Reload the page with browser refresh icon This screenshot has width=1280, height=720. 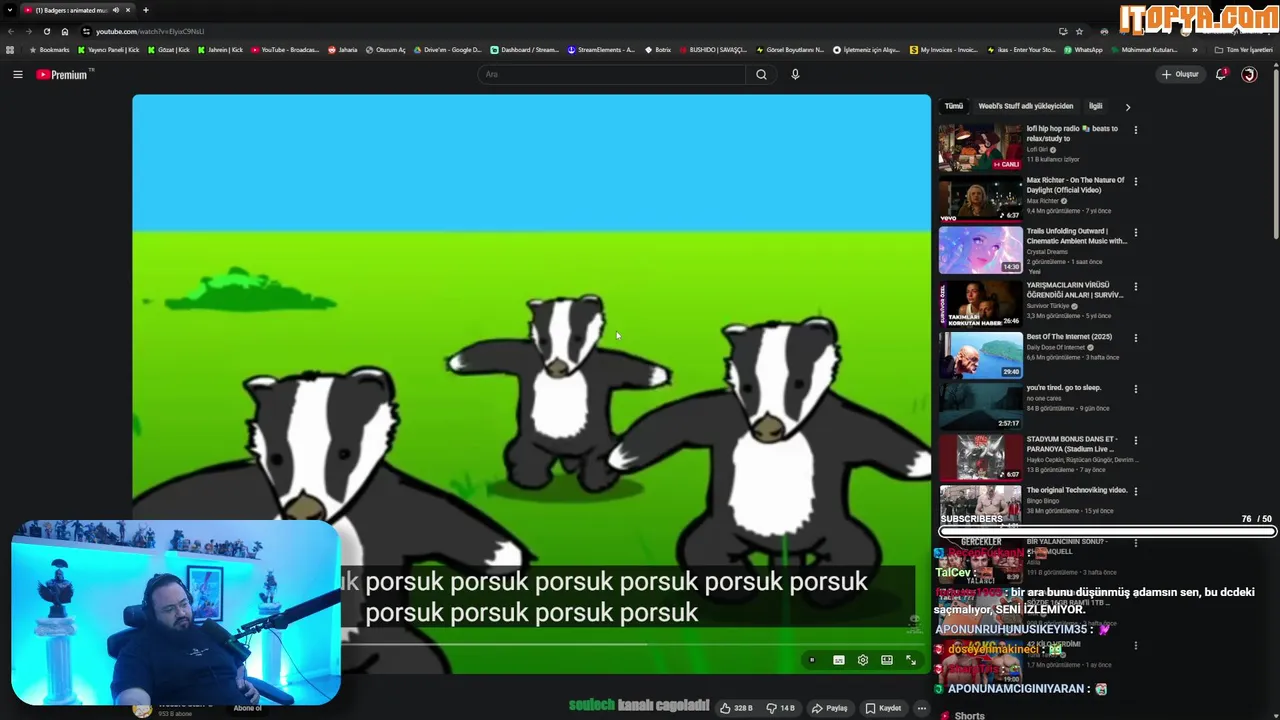[46, 31]
